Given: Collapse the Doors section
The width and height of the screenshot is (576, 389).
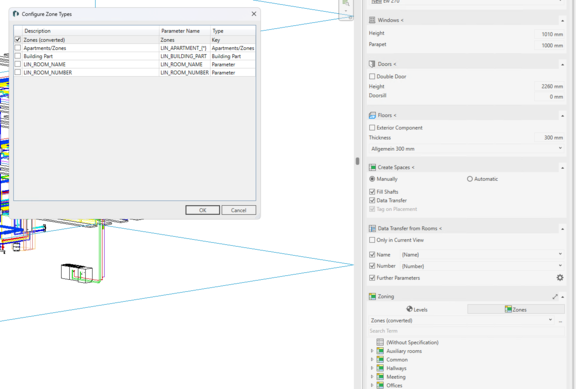Looking at the screenshot, I should point(562,65).
